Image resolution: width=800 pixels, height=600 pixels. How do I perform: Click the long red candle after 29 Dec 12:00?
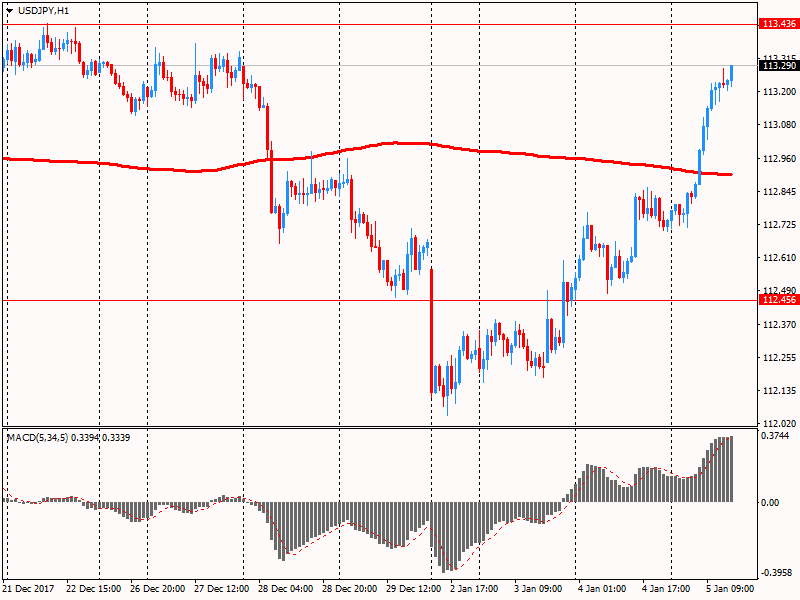[432, 330]
